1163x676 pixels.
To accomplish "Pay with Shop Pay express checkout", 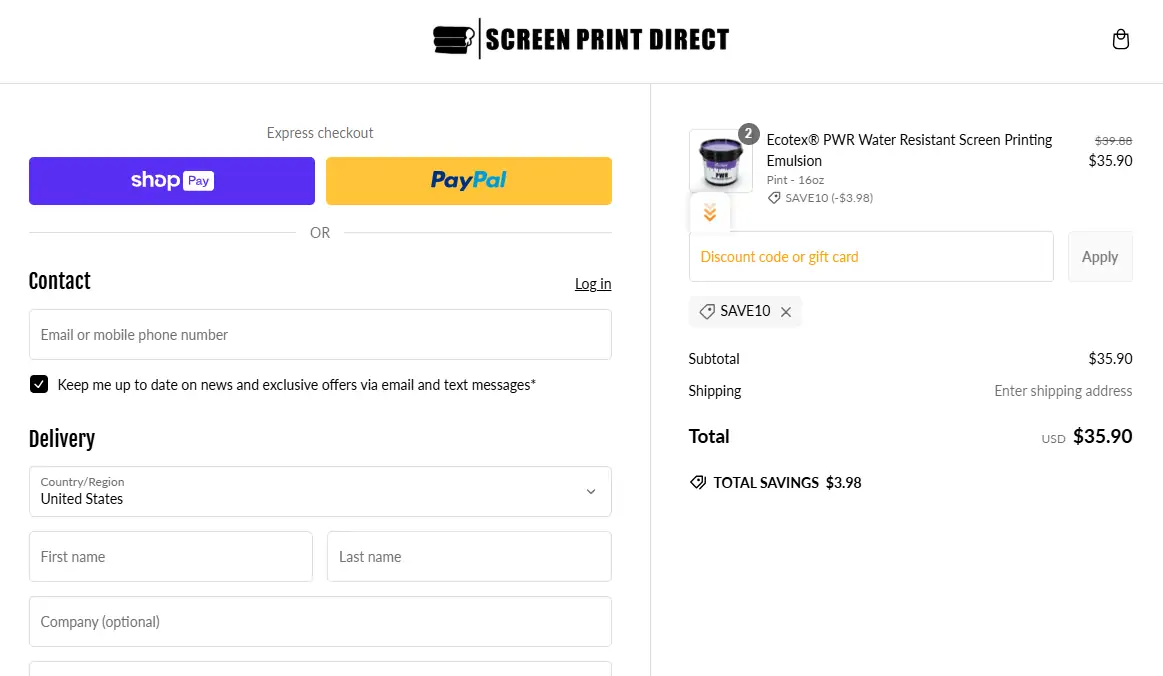I will [x=171, y=181].
